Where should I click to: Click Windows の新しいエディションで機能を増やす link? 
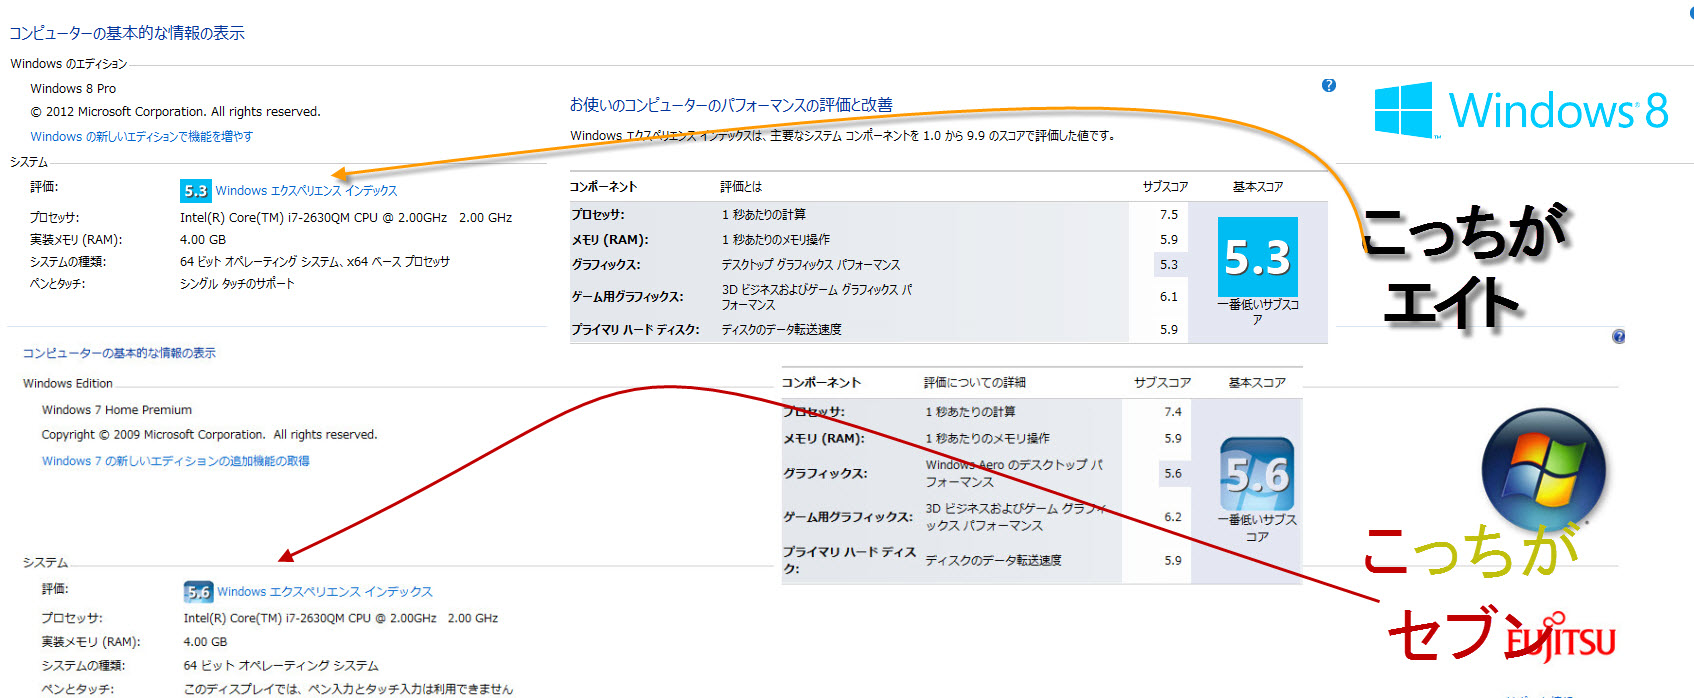tap(142, 137)
